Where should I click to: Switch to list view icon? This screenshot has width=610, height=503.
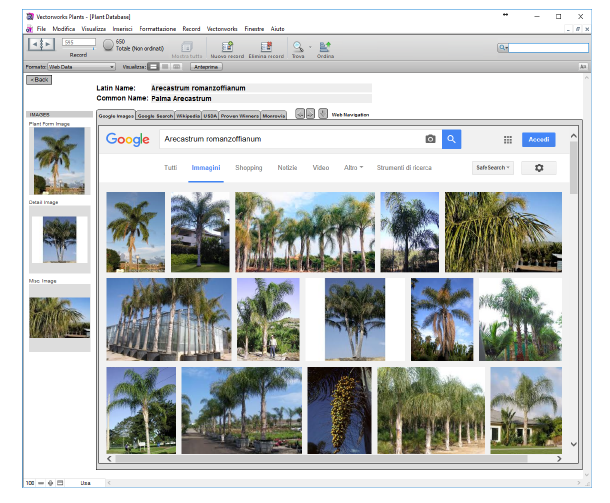(x=165, y=67)
